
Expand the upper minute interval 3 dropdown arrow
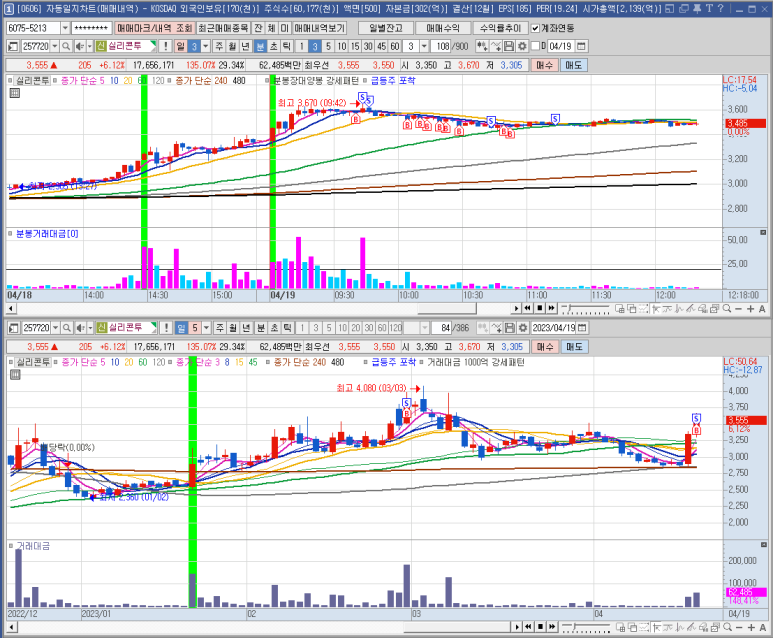[x=424, y=46]
